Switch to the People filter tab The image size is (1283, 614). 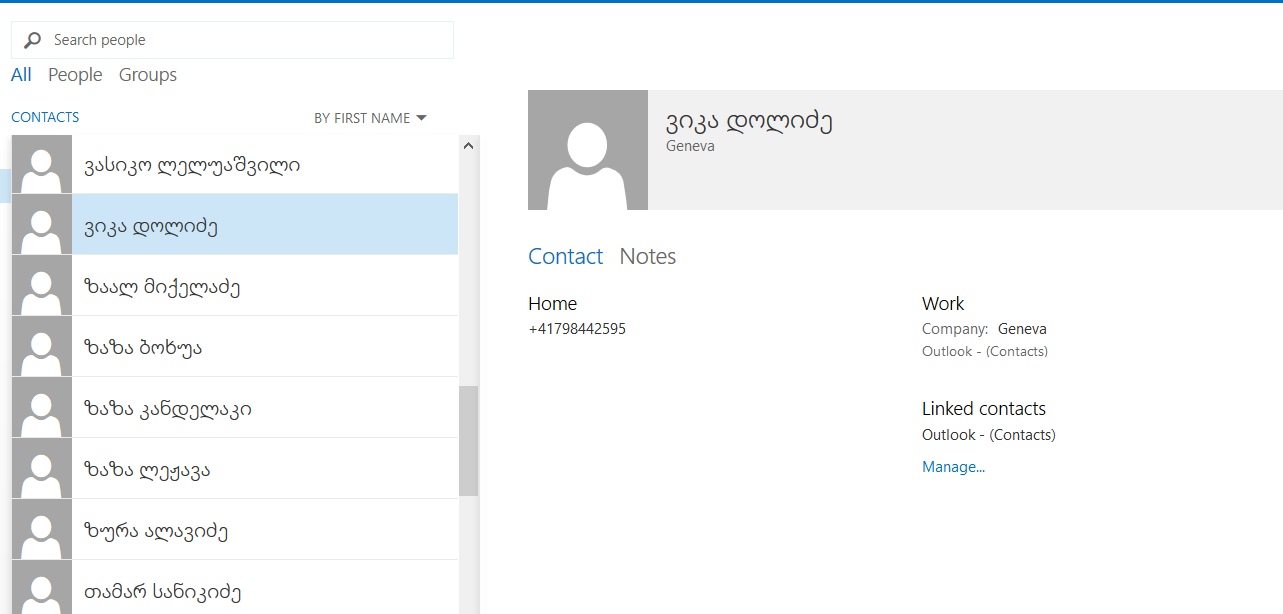point(75,75)
